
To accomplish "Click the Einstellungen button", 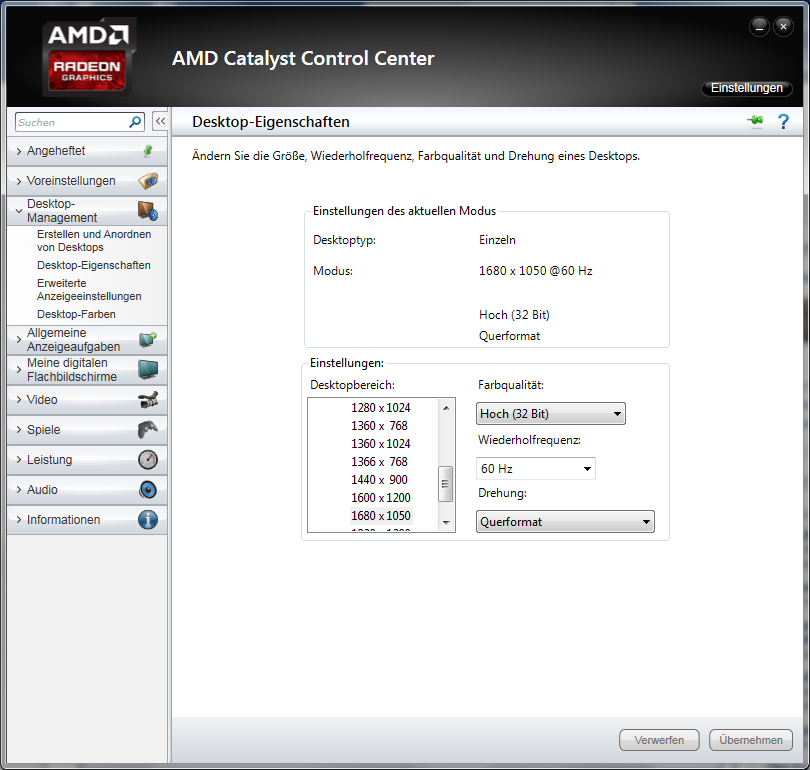I will click(x=746, y=88).
